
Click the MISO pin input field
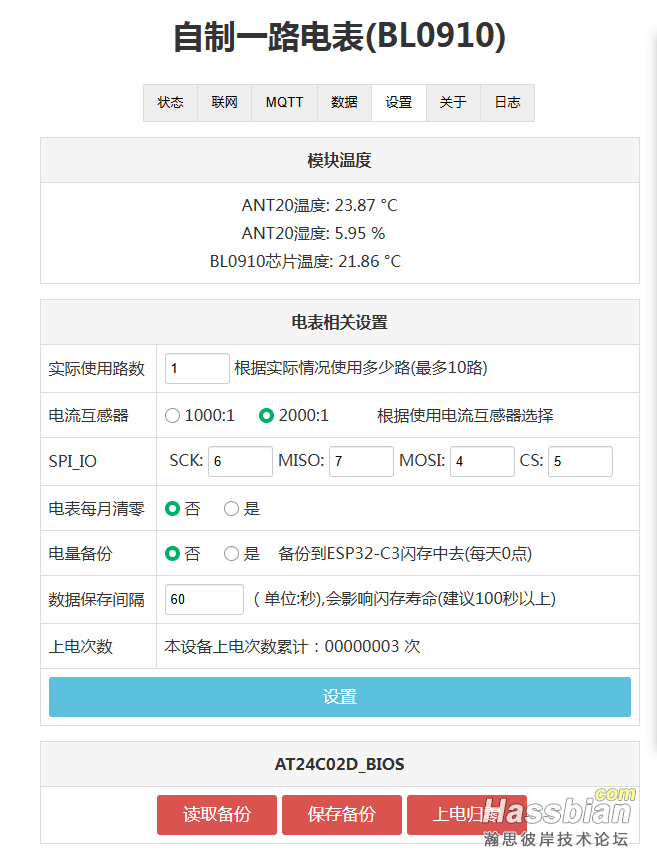pos(361,461)
